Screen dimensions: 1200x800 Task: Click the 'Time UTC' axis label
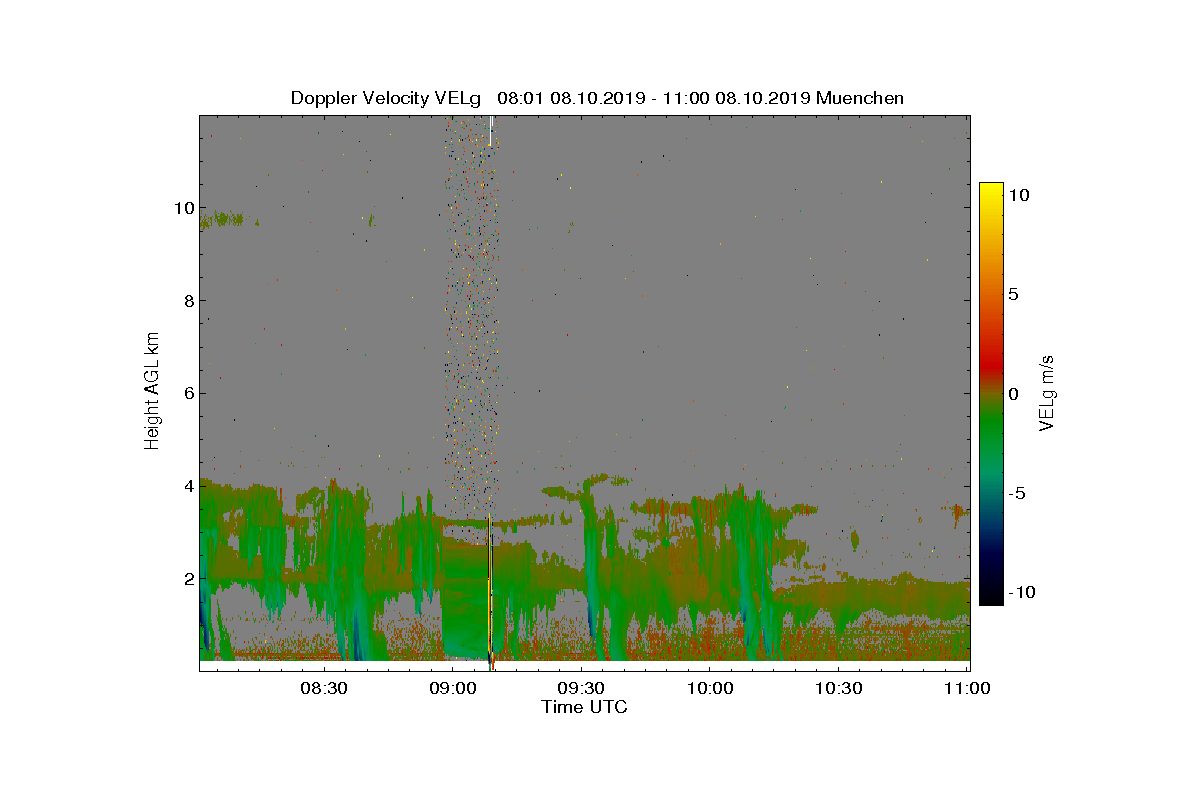pyautogui.click(x=585, y=707)
